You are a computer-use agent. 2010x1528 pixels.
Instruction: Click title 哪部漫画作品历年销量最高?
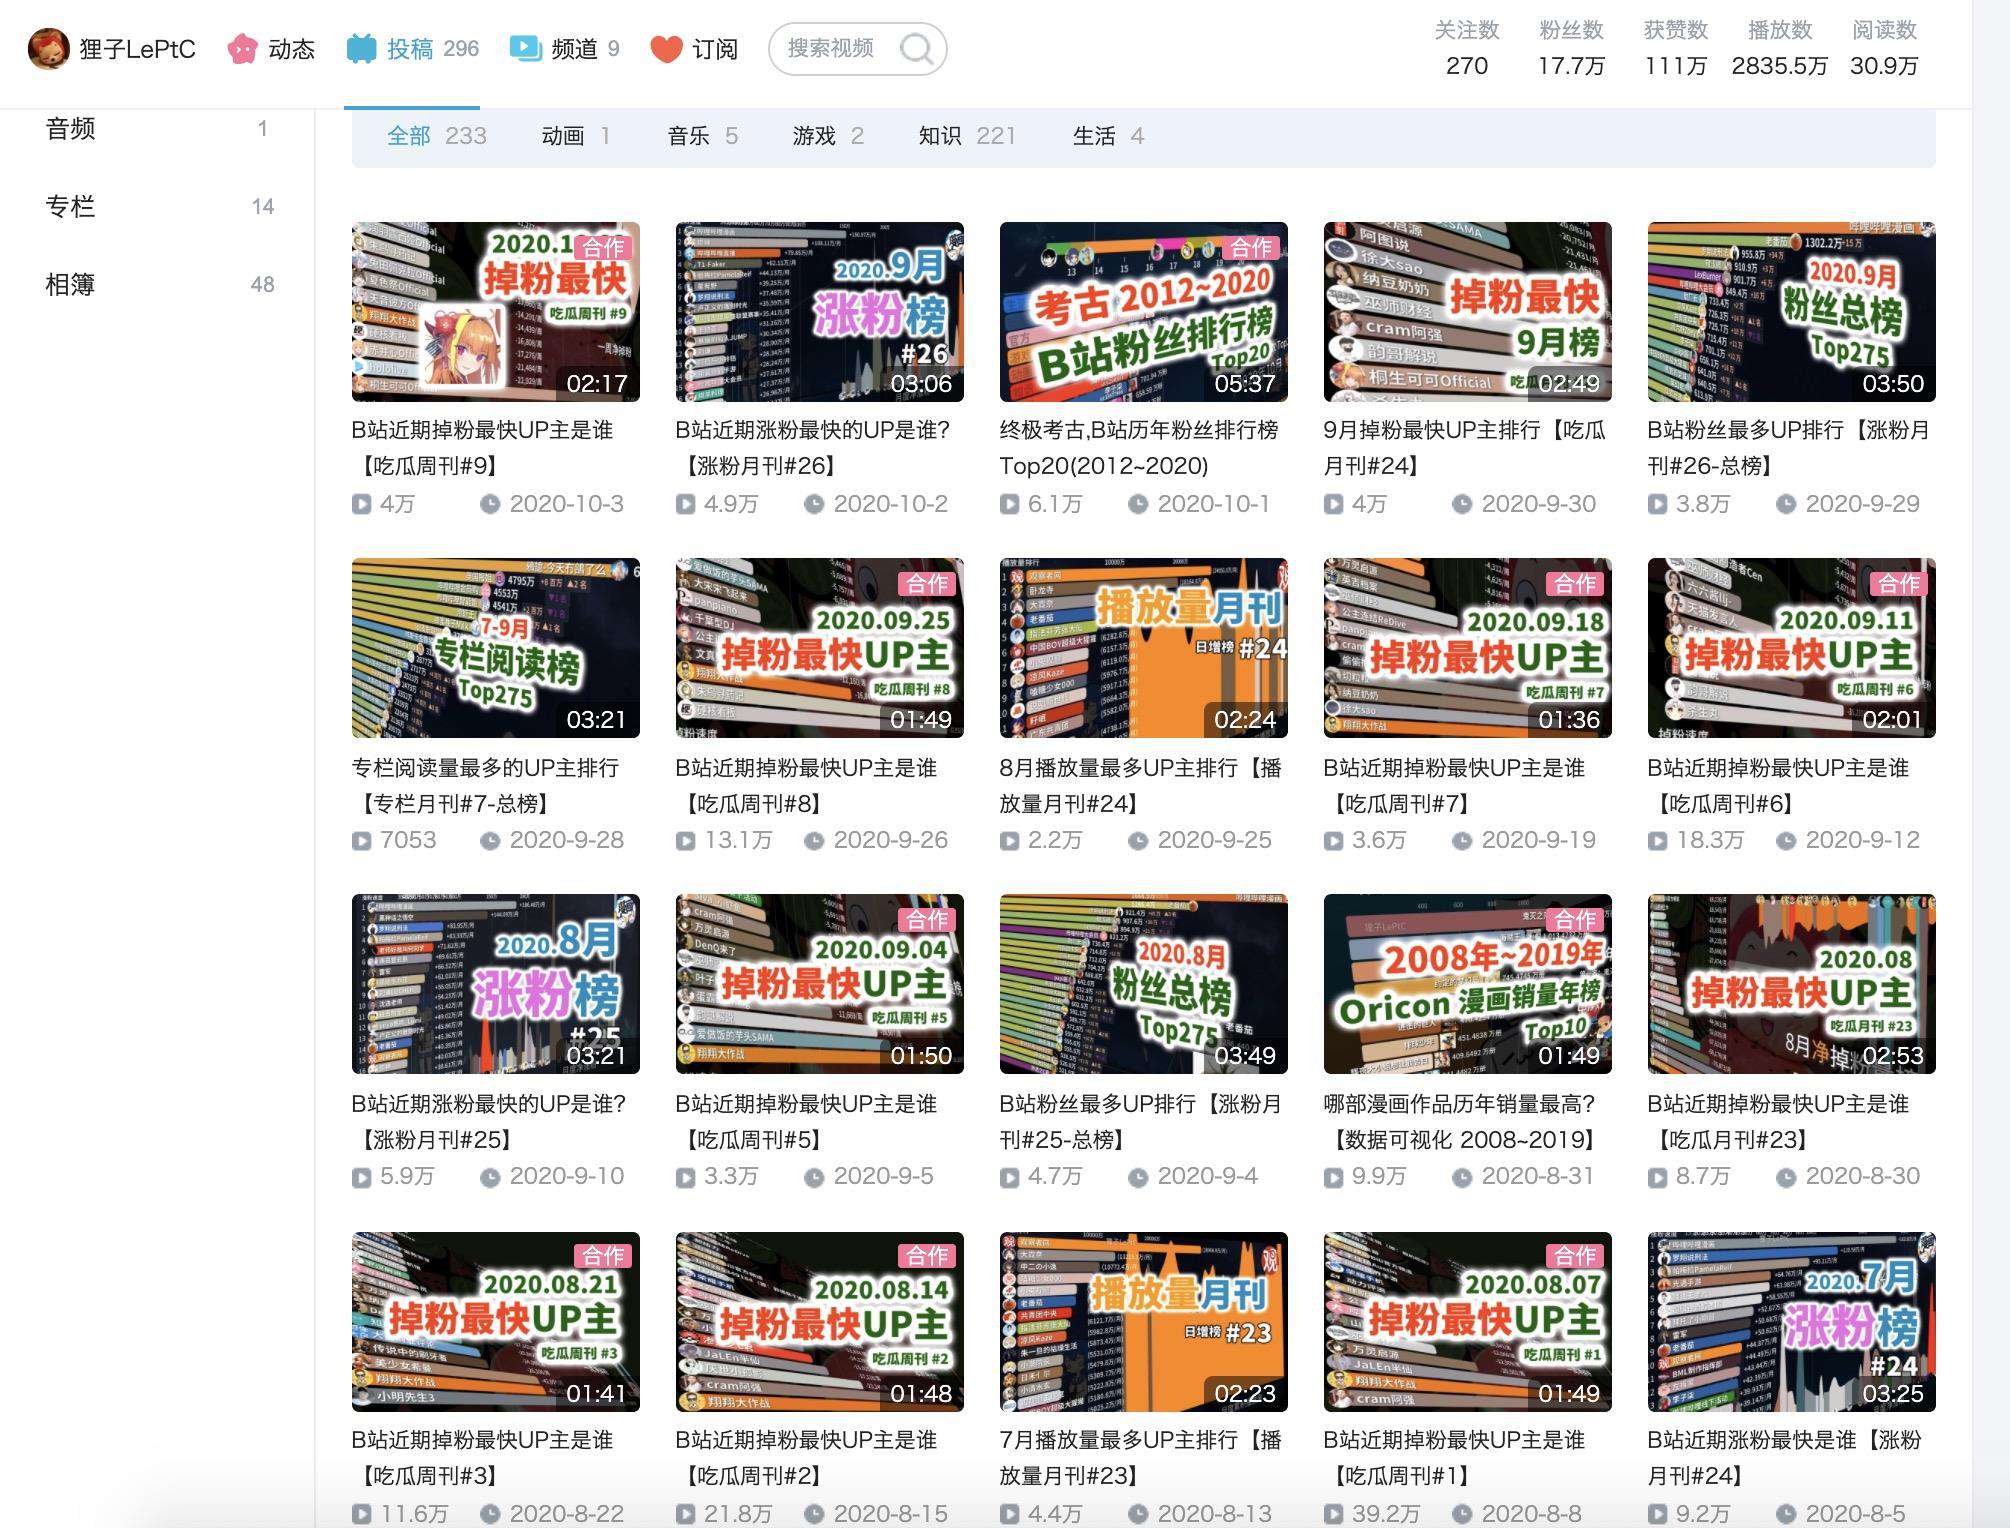[x=1461, y=1122]
